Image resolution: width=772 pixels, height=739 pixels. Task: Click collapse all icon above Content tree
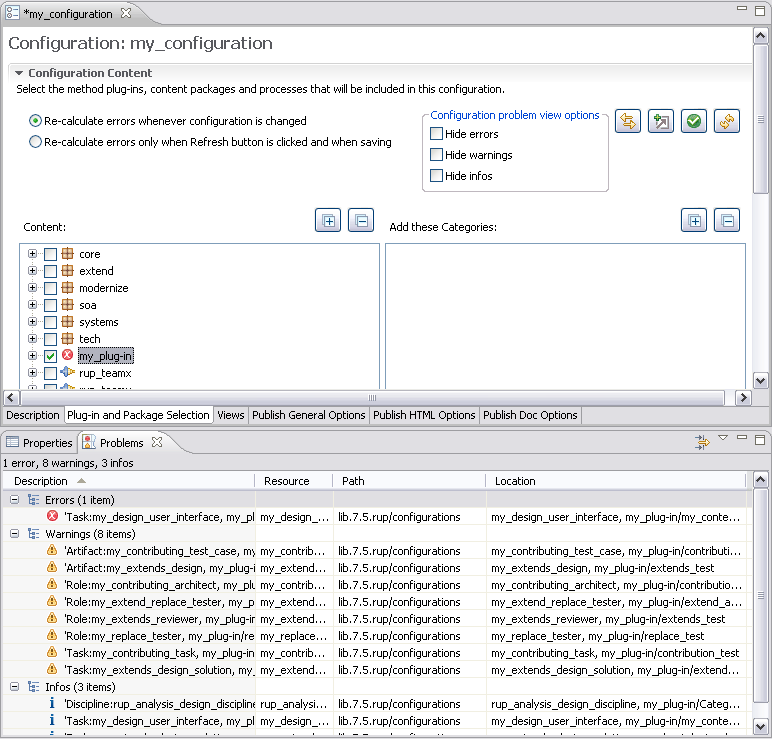[x=360, y=221]
